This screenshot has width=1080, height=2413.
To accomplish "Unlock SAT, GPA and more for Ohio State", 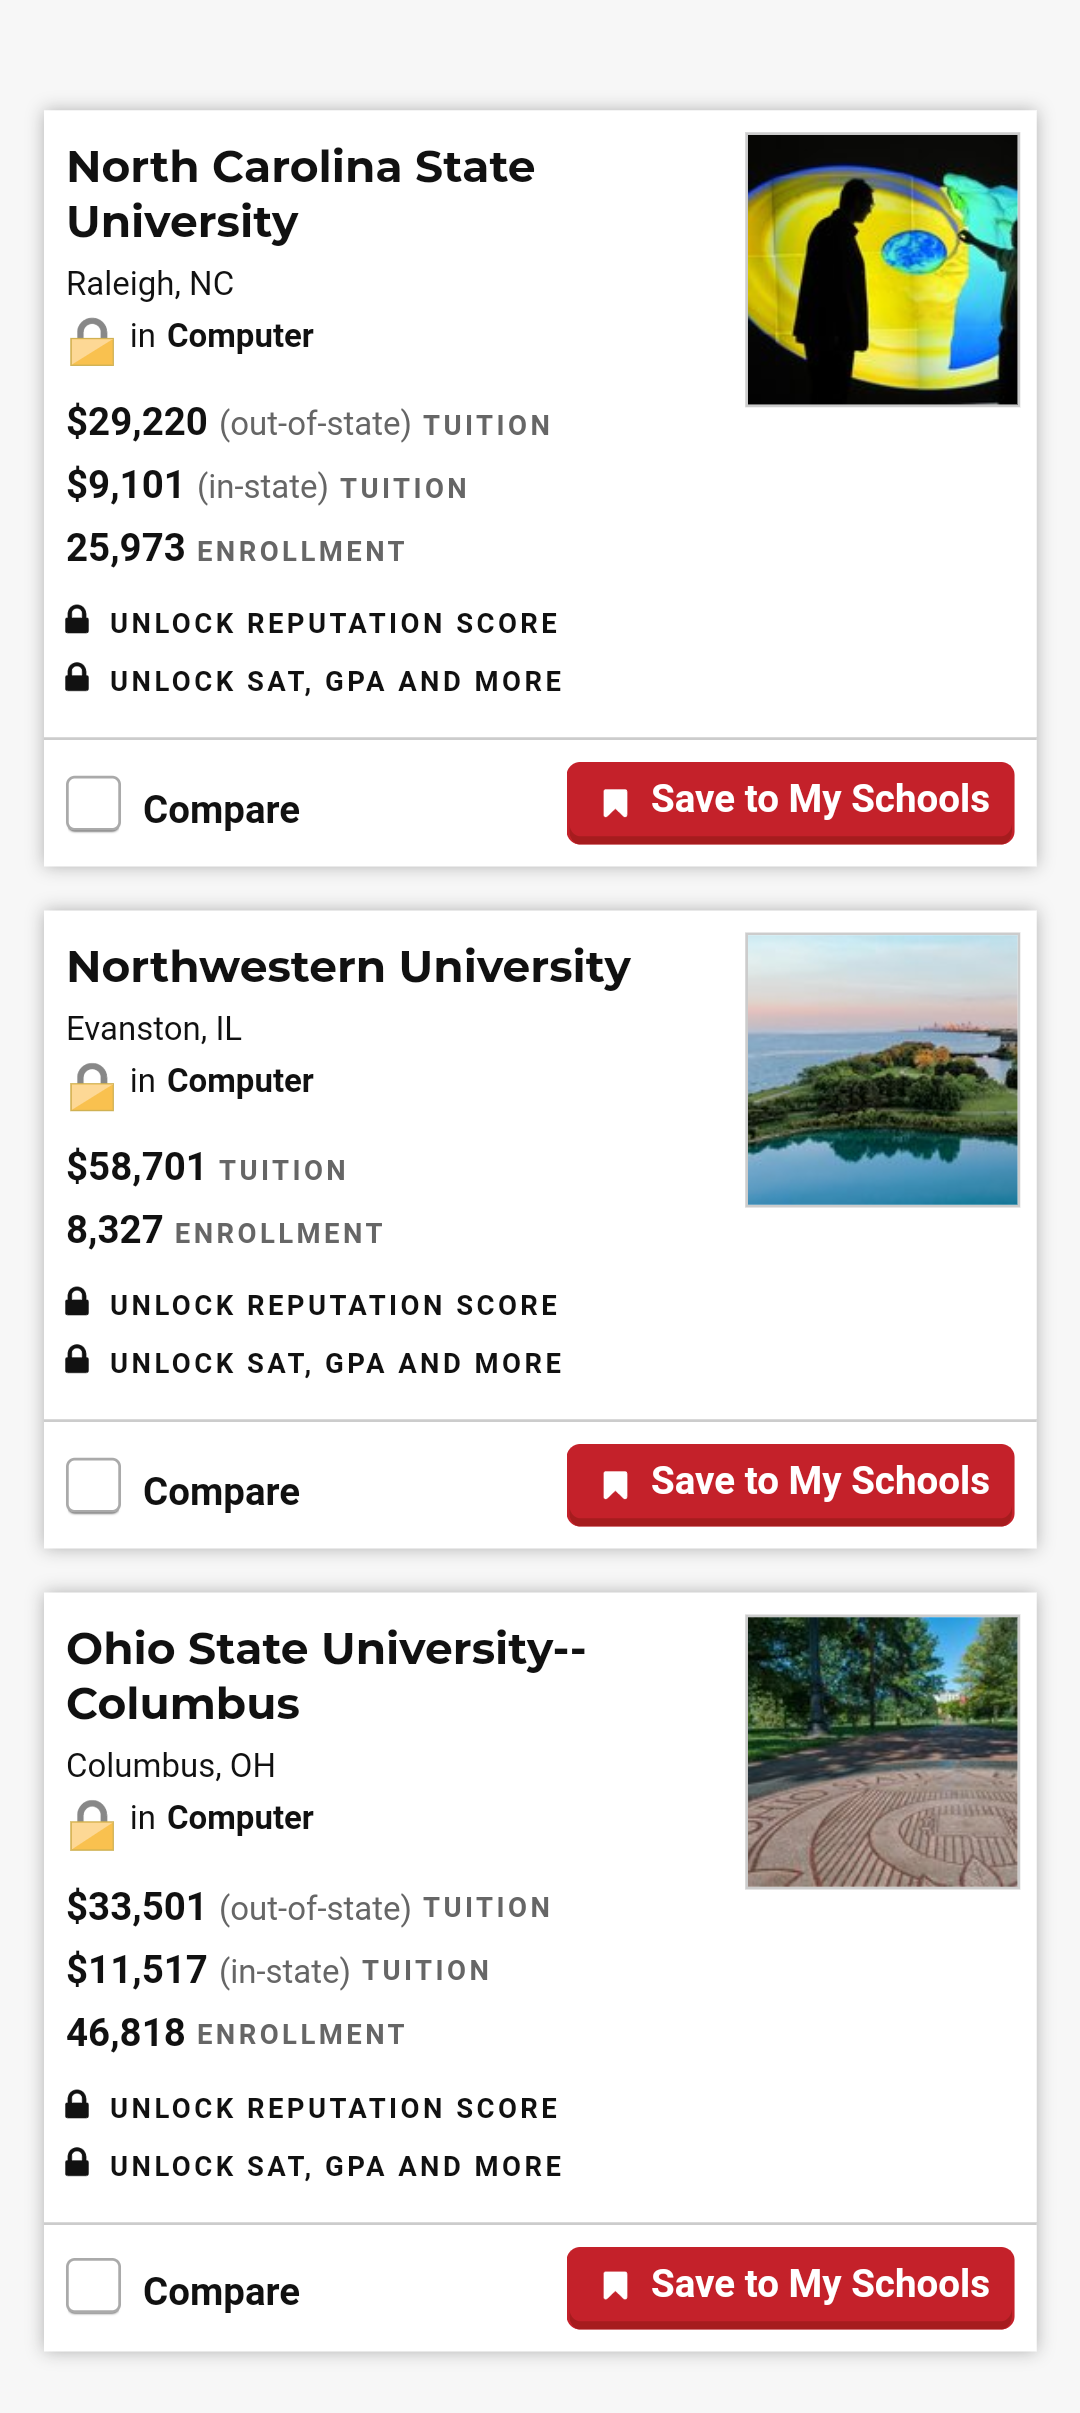I will coord(336,2167).
